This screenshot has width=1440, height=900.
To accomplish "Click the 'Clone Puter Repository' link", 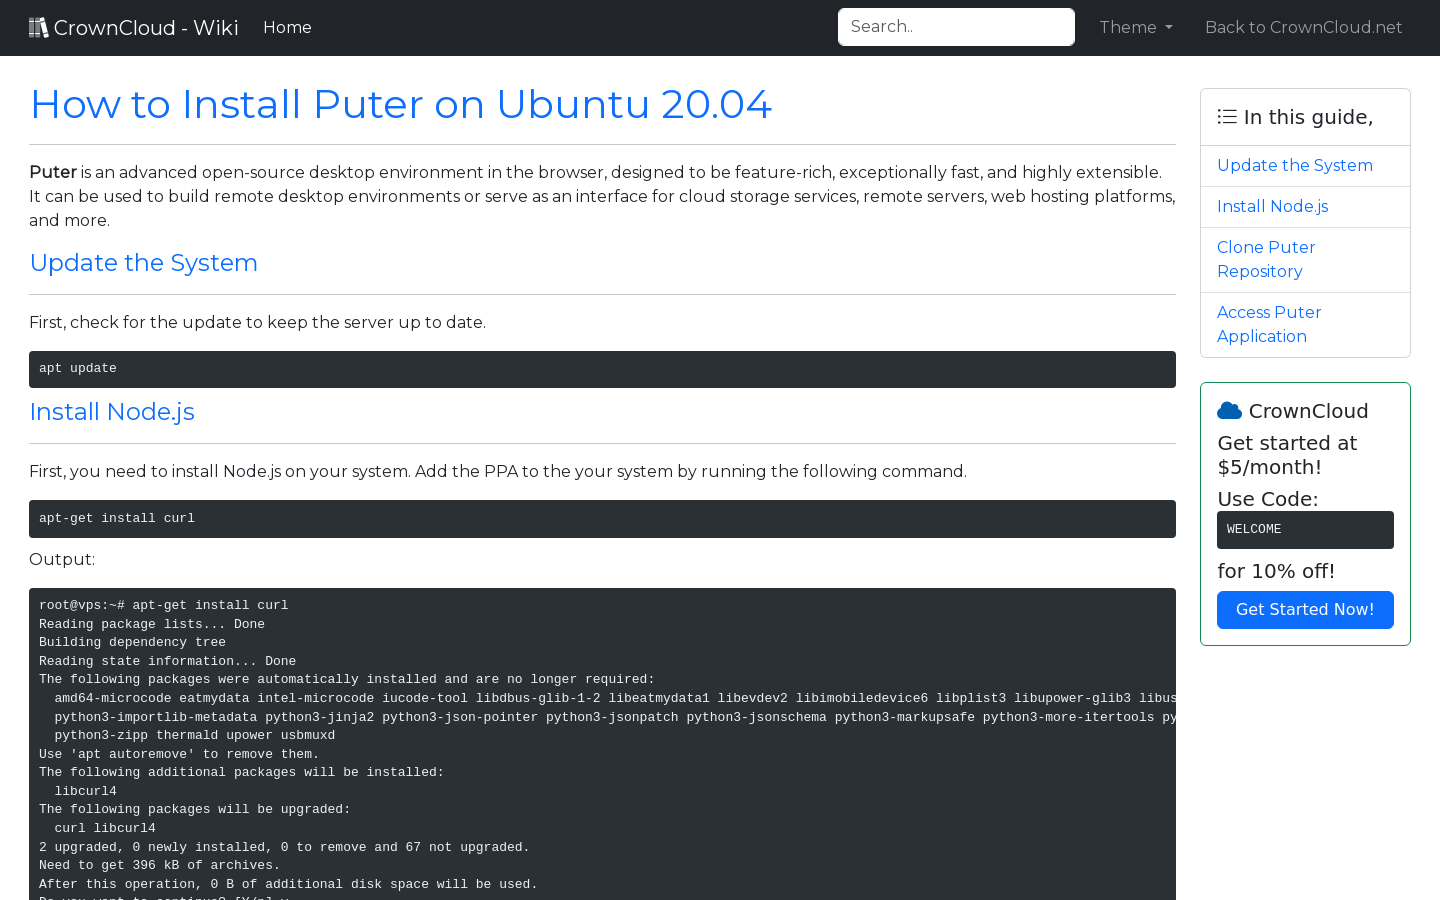I will click(1266, 259).
